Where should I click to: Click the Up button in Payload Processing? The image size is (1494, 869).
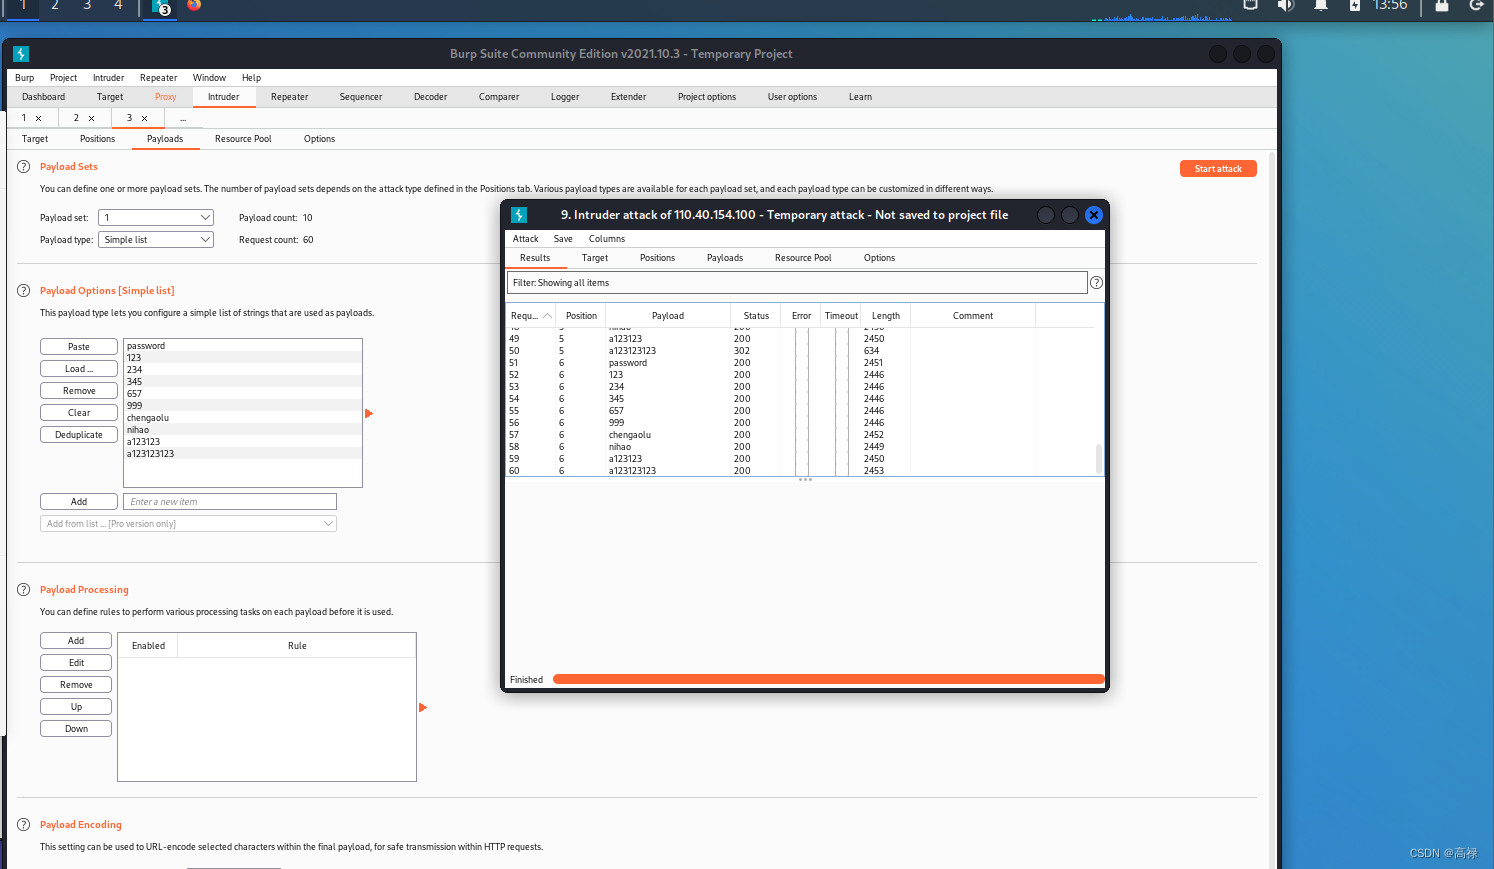pyautogui.click(x=76, y=707)
